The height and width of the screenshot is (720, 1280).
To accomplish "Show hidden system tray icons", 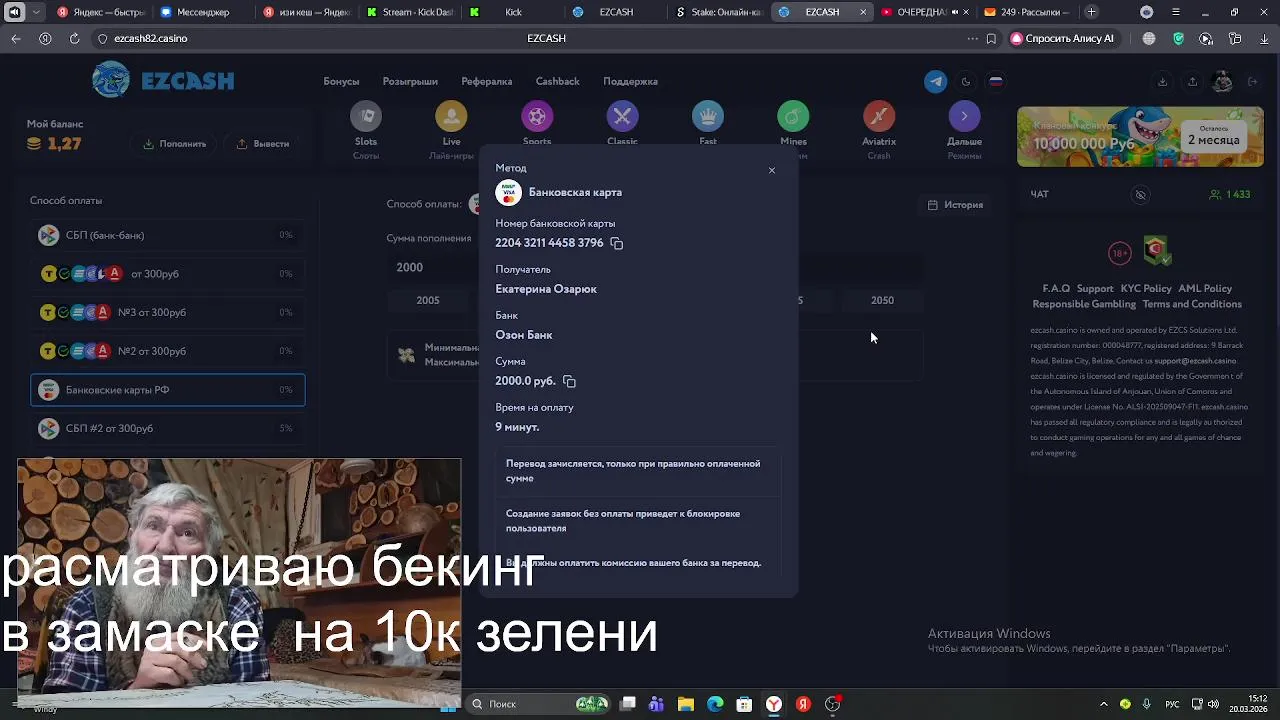I will (x=1104, y=704).
